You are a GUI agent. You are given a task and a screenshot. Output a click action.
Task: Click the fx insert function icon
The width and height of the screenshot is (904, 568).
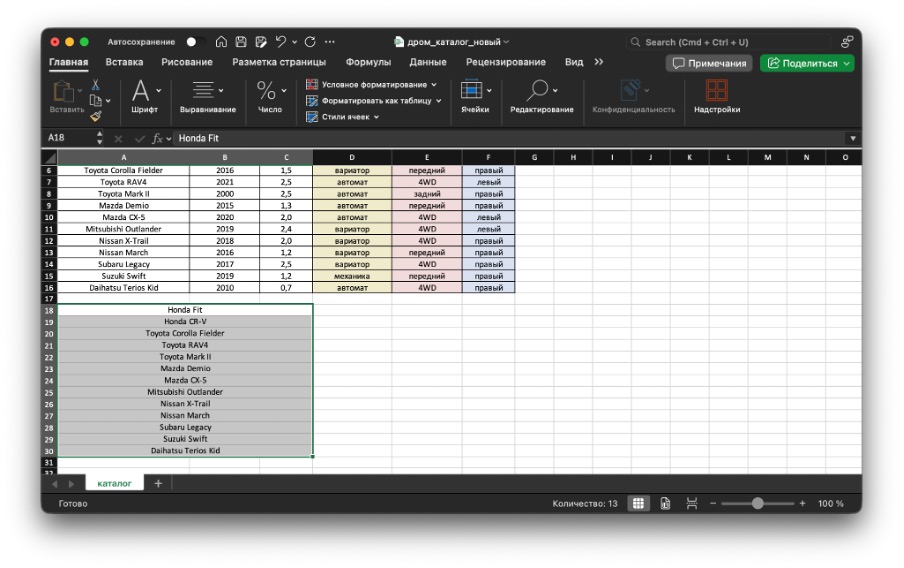tap(157, 138)
